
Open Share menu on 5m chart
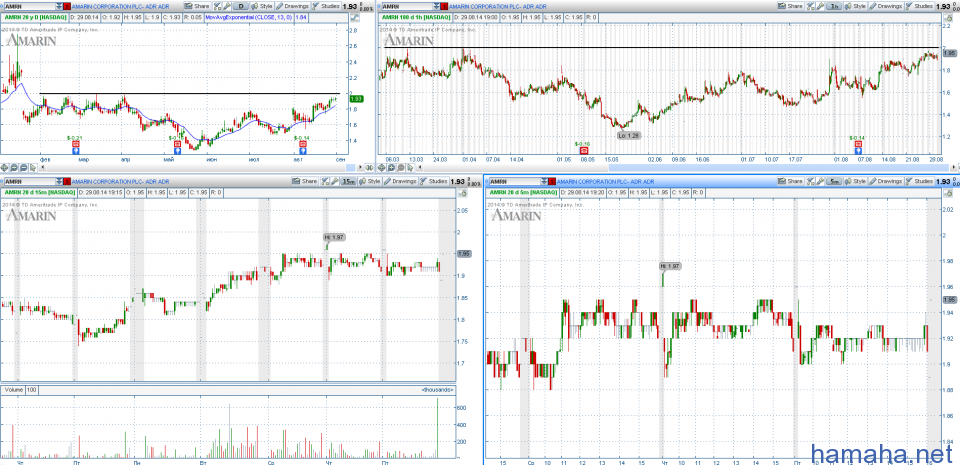pyautogui.click(x=790, y=181)
